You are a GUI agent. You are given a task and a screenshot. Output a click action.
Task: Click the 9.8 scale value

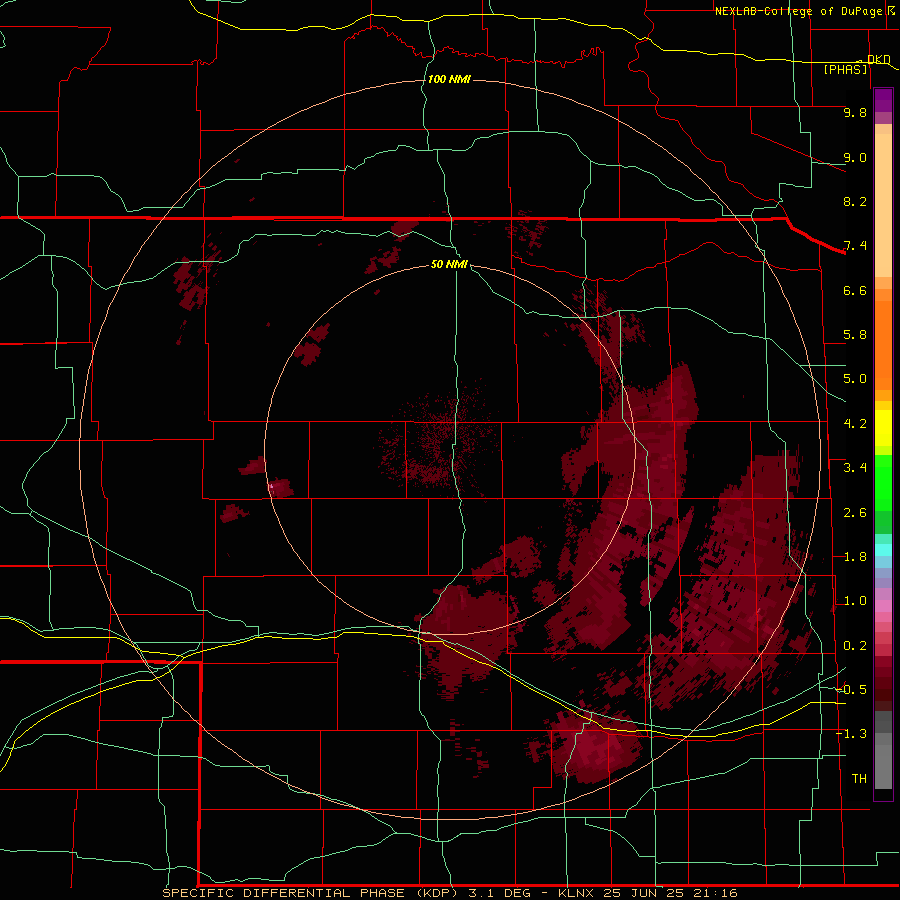tap(855, 112)
